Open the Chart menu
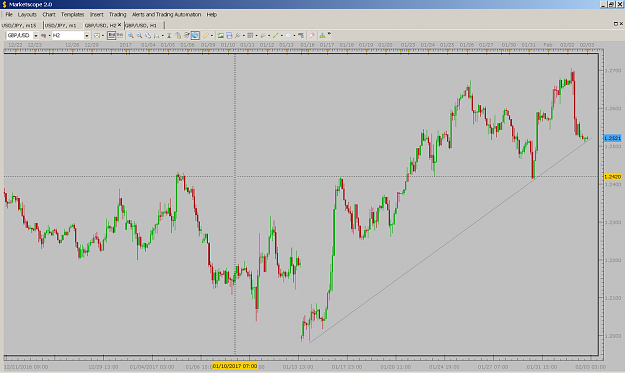Viewport: 625px width, 373px height. [49, 14]
